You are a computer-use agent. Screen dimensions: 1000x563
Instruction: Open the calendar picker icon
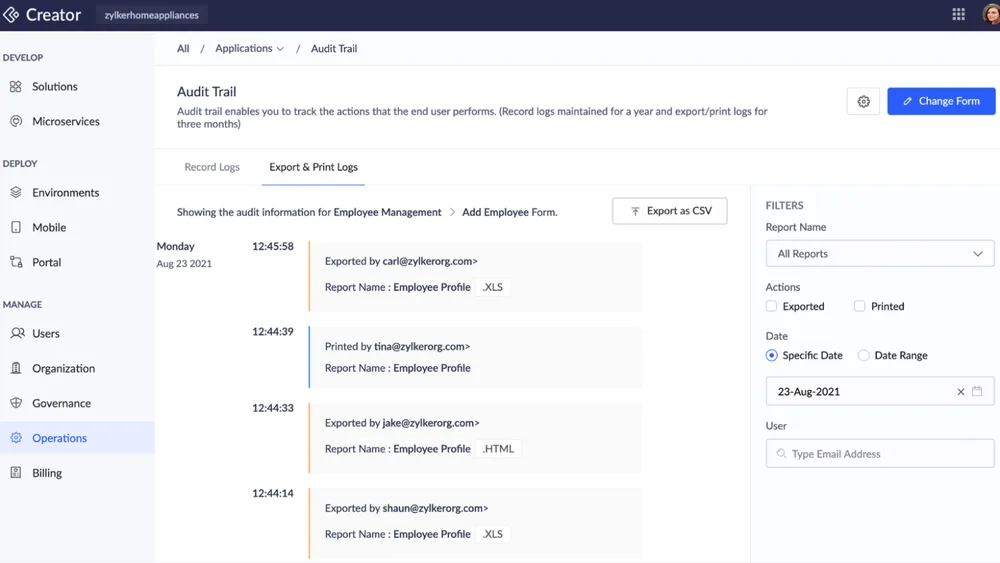(x=977, y=391)
